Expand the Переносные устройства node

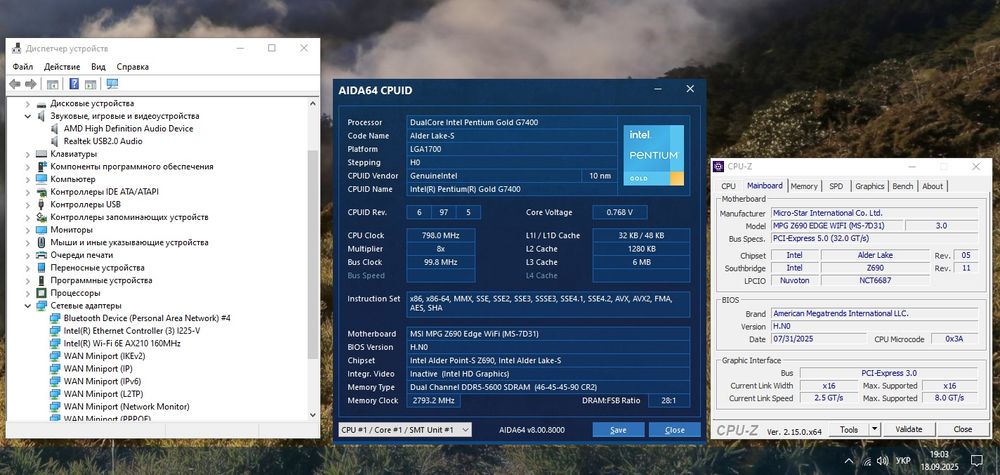point(28,268)
